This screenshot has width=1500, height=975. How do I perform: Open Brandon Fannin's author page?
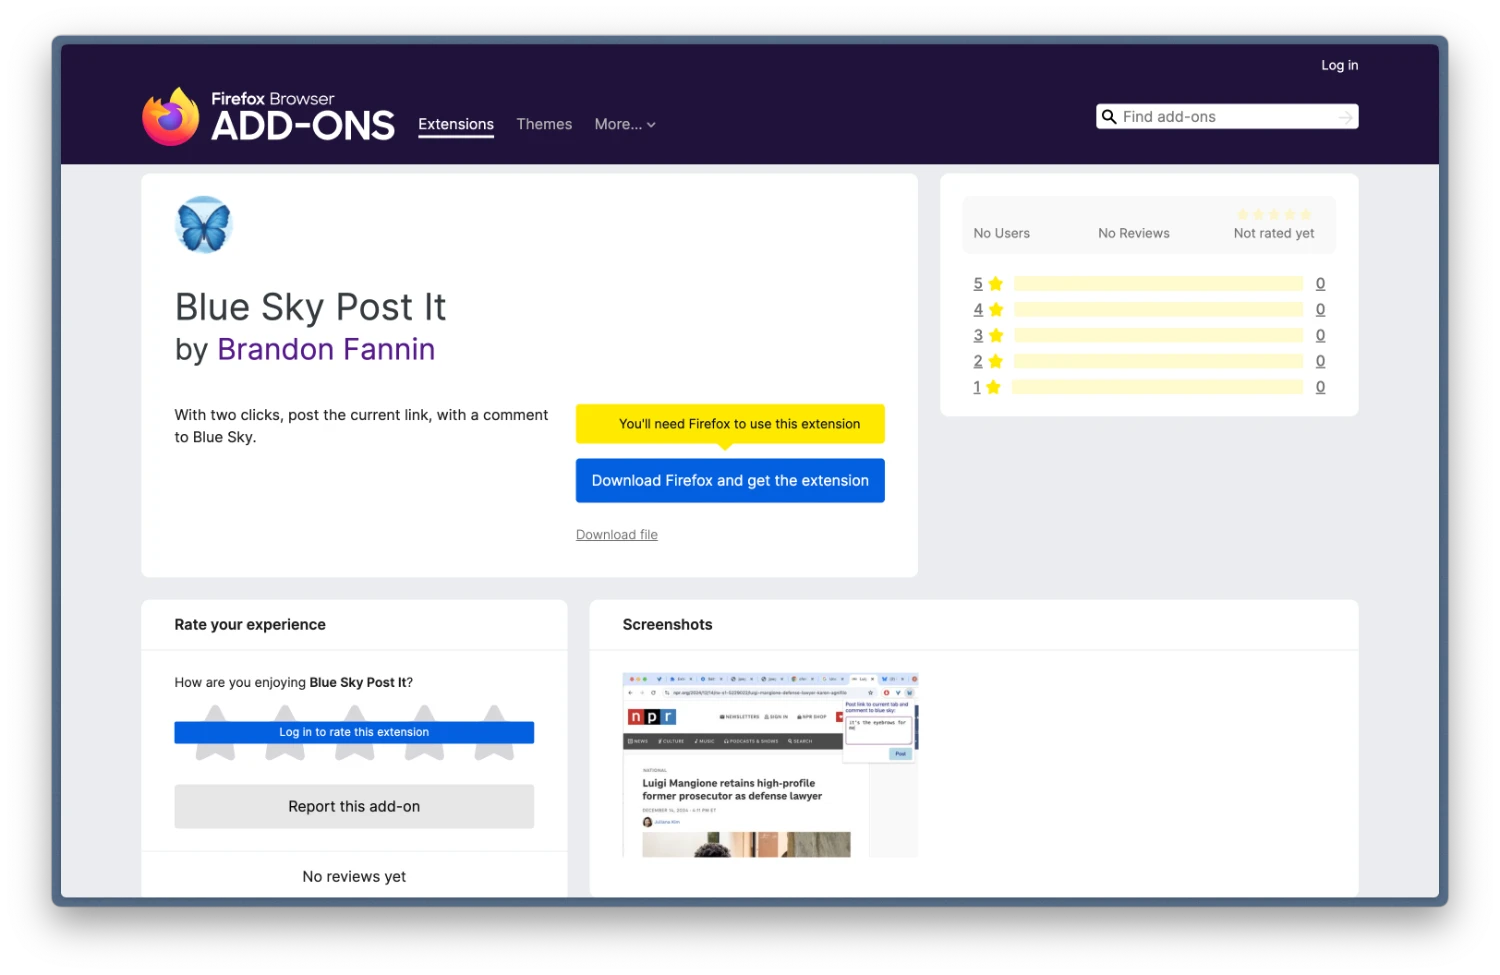[326, 349]
